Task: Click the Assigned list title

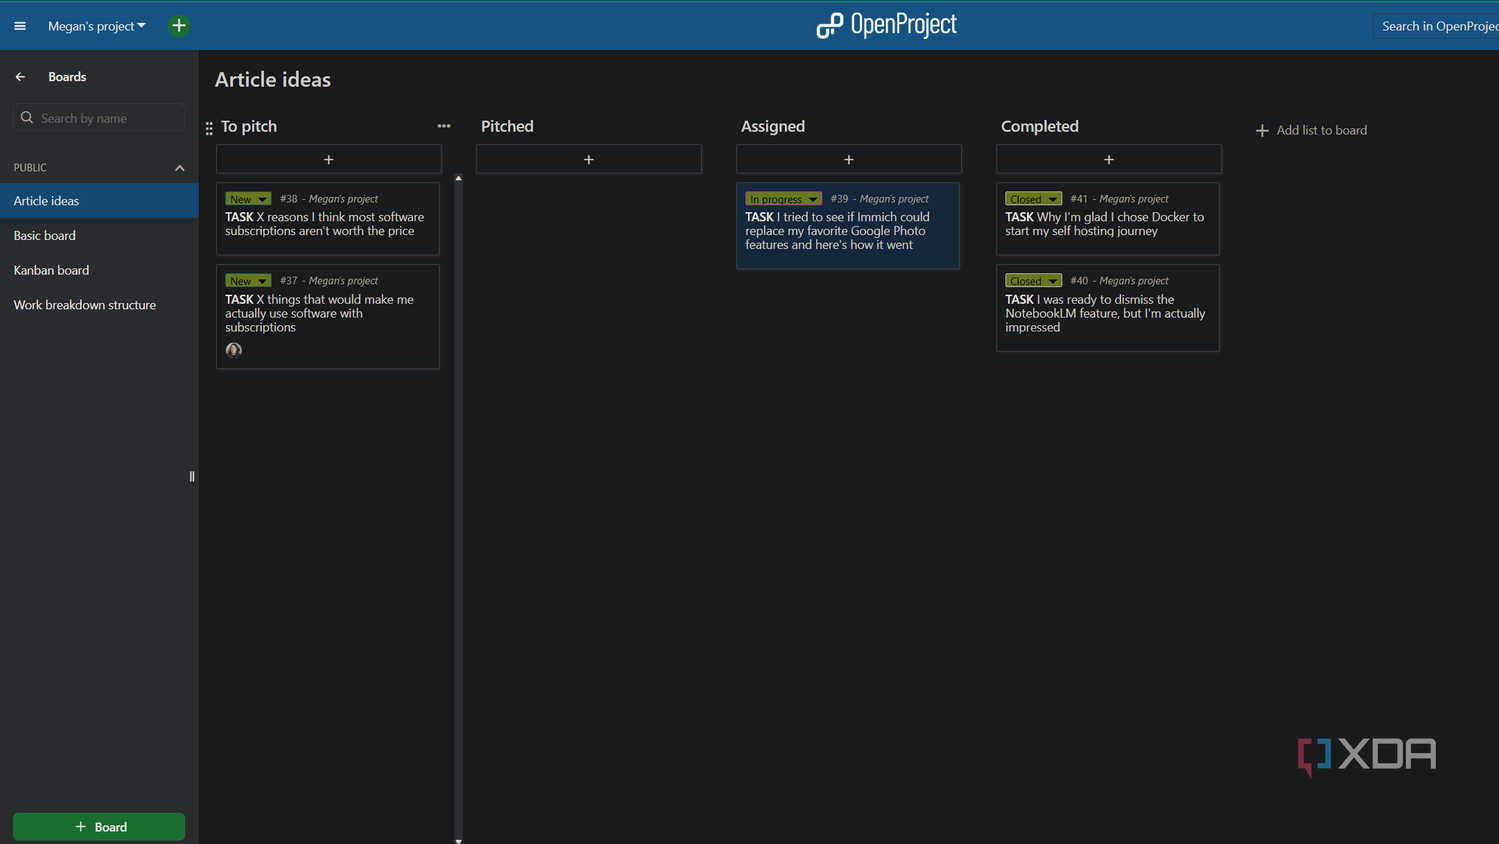Action: (773, 127)
